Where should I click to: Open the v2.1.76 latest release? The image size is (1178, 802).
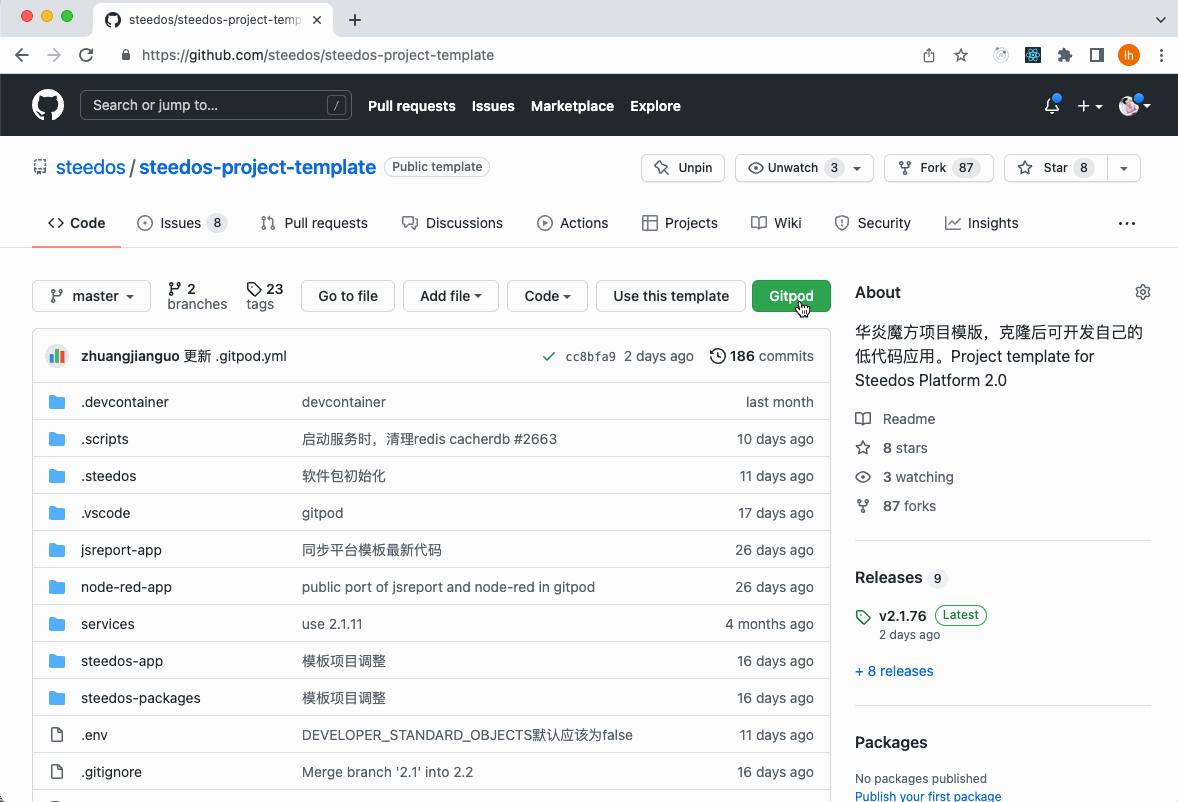pos(902,616)
